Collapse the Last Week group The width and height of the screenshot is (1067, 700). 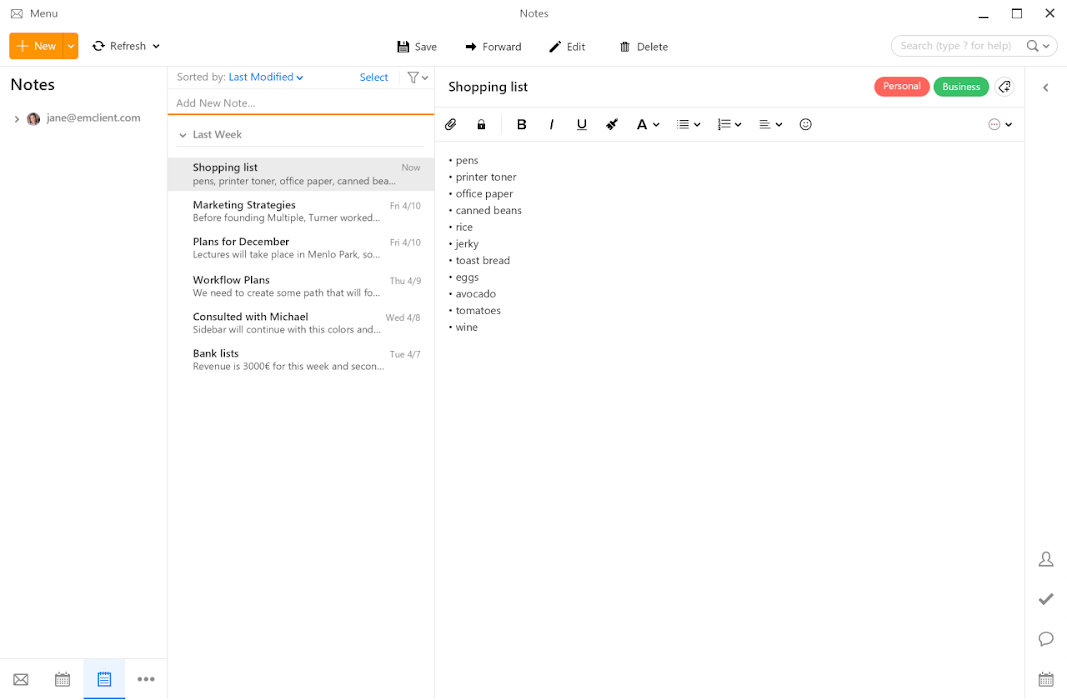[x=183, y=134]
